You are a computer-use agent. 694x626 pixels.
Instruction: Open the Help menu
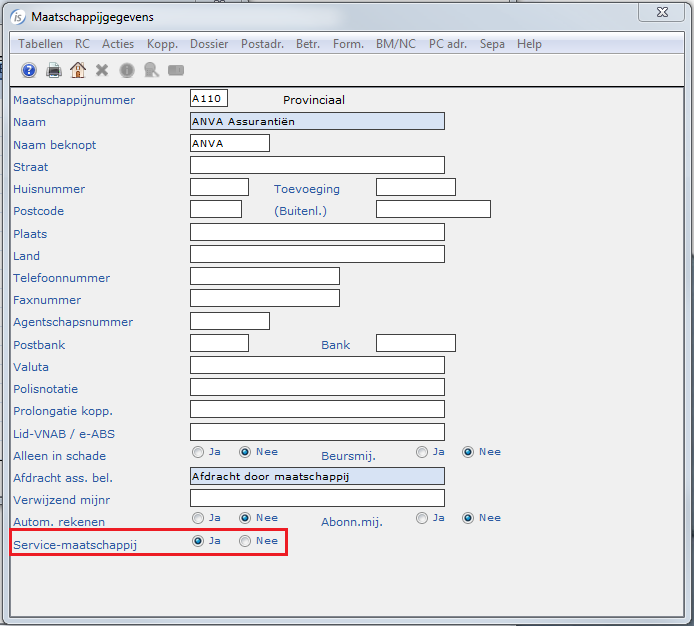click(529, 44)
